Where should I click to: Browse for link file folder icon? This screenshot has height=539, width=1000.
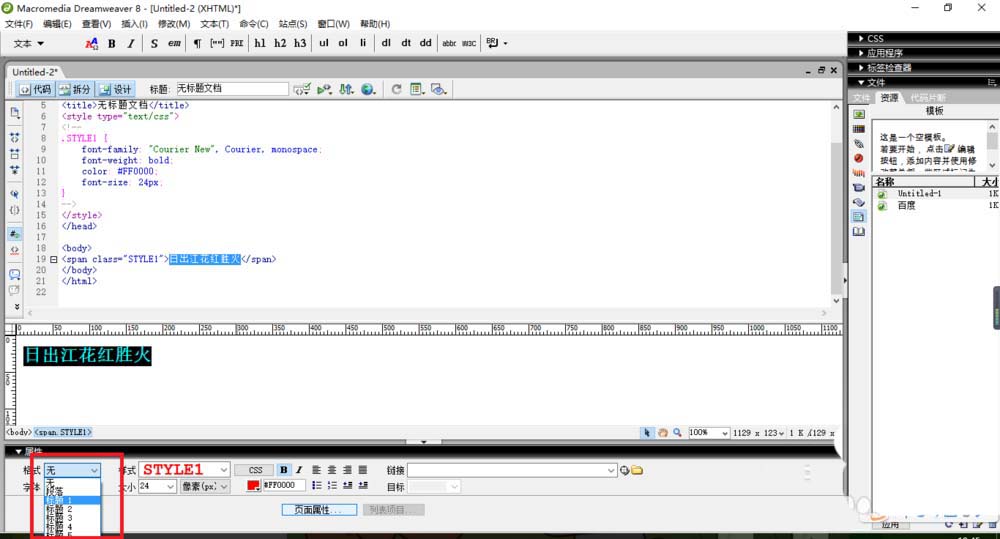click(637, 470)
